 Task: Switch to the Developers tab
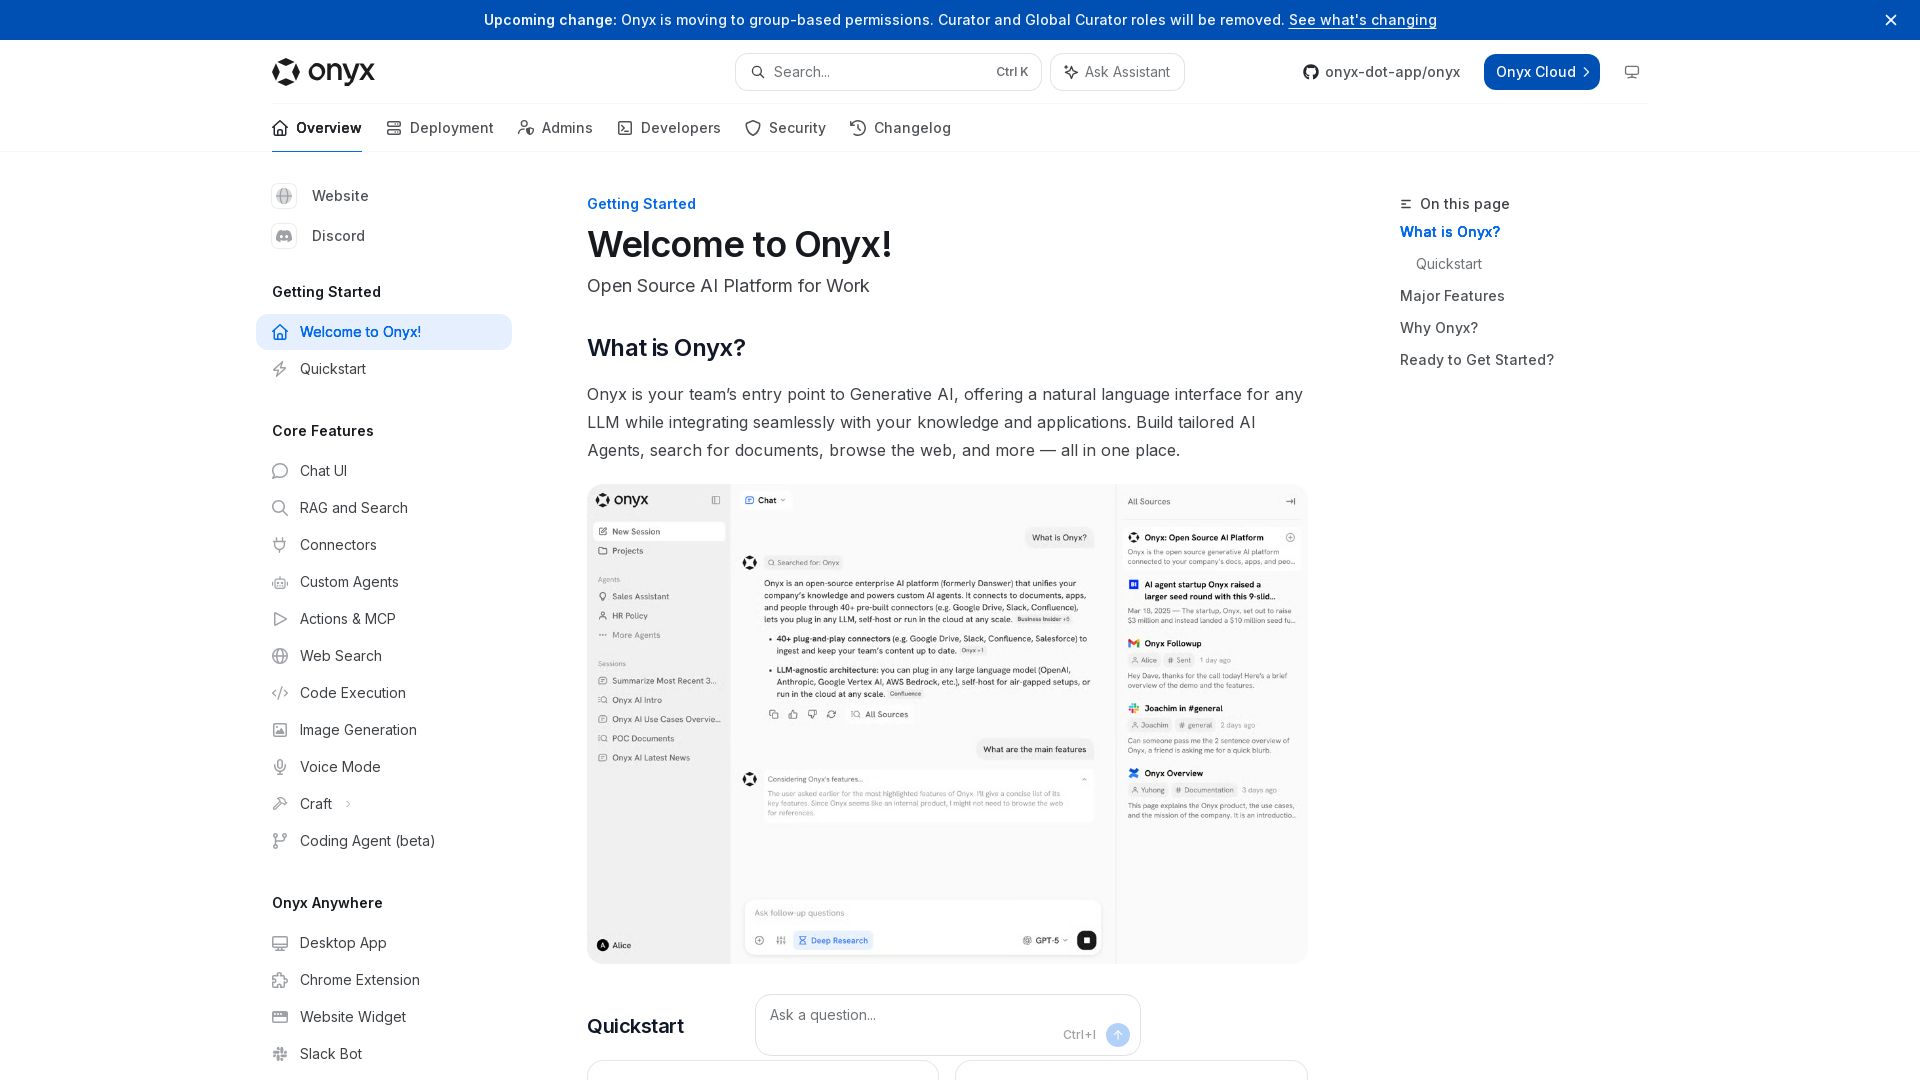pos(668,128)
